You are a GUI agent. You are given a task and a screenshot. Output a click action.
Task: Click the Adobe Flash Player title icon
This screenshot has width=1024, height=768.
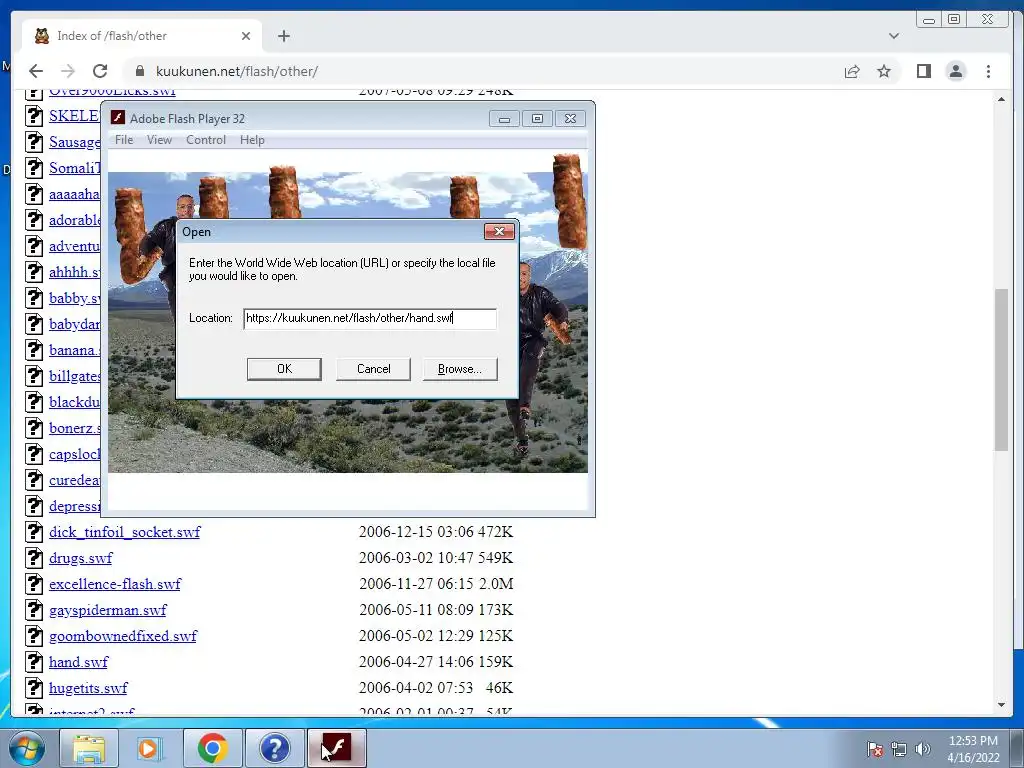click(x=118, y=118)
